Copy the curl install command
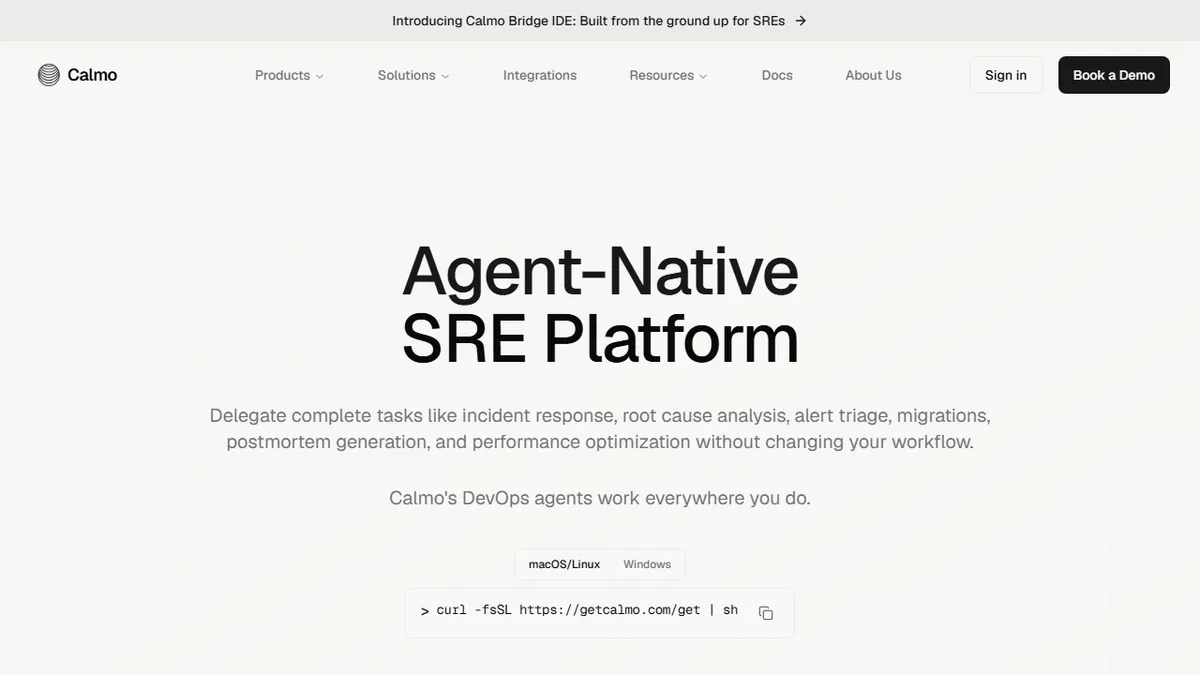The height and width of the screenshot is (675, 1200). pyautogui.click(x=766, y=613)
